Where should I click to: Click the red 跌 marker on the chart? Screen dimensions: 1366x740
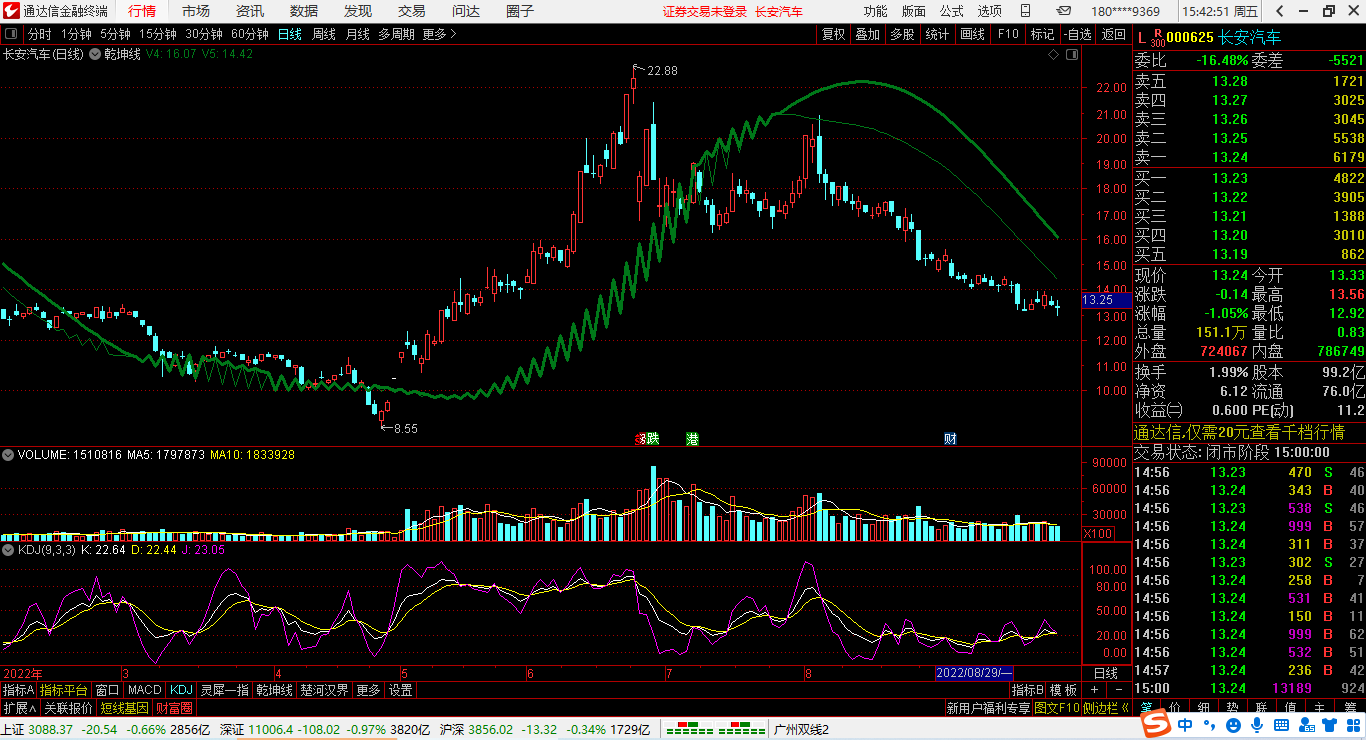652,438
